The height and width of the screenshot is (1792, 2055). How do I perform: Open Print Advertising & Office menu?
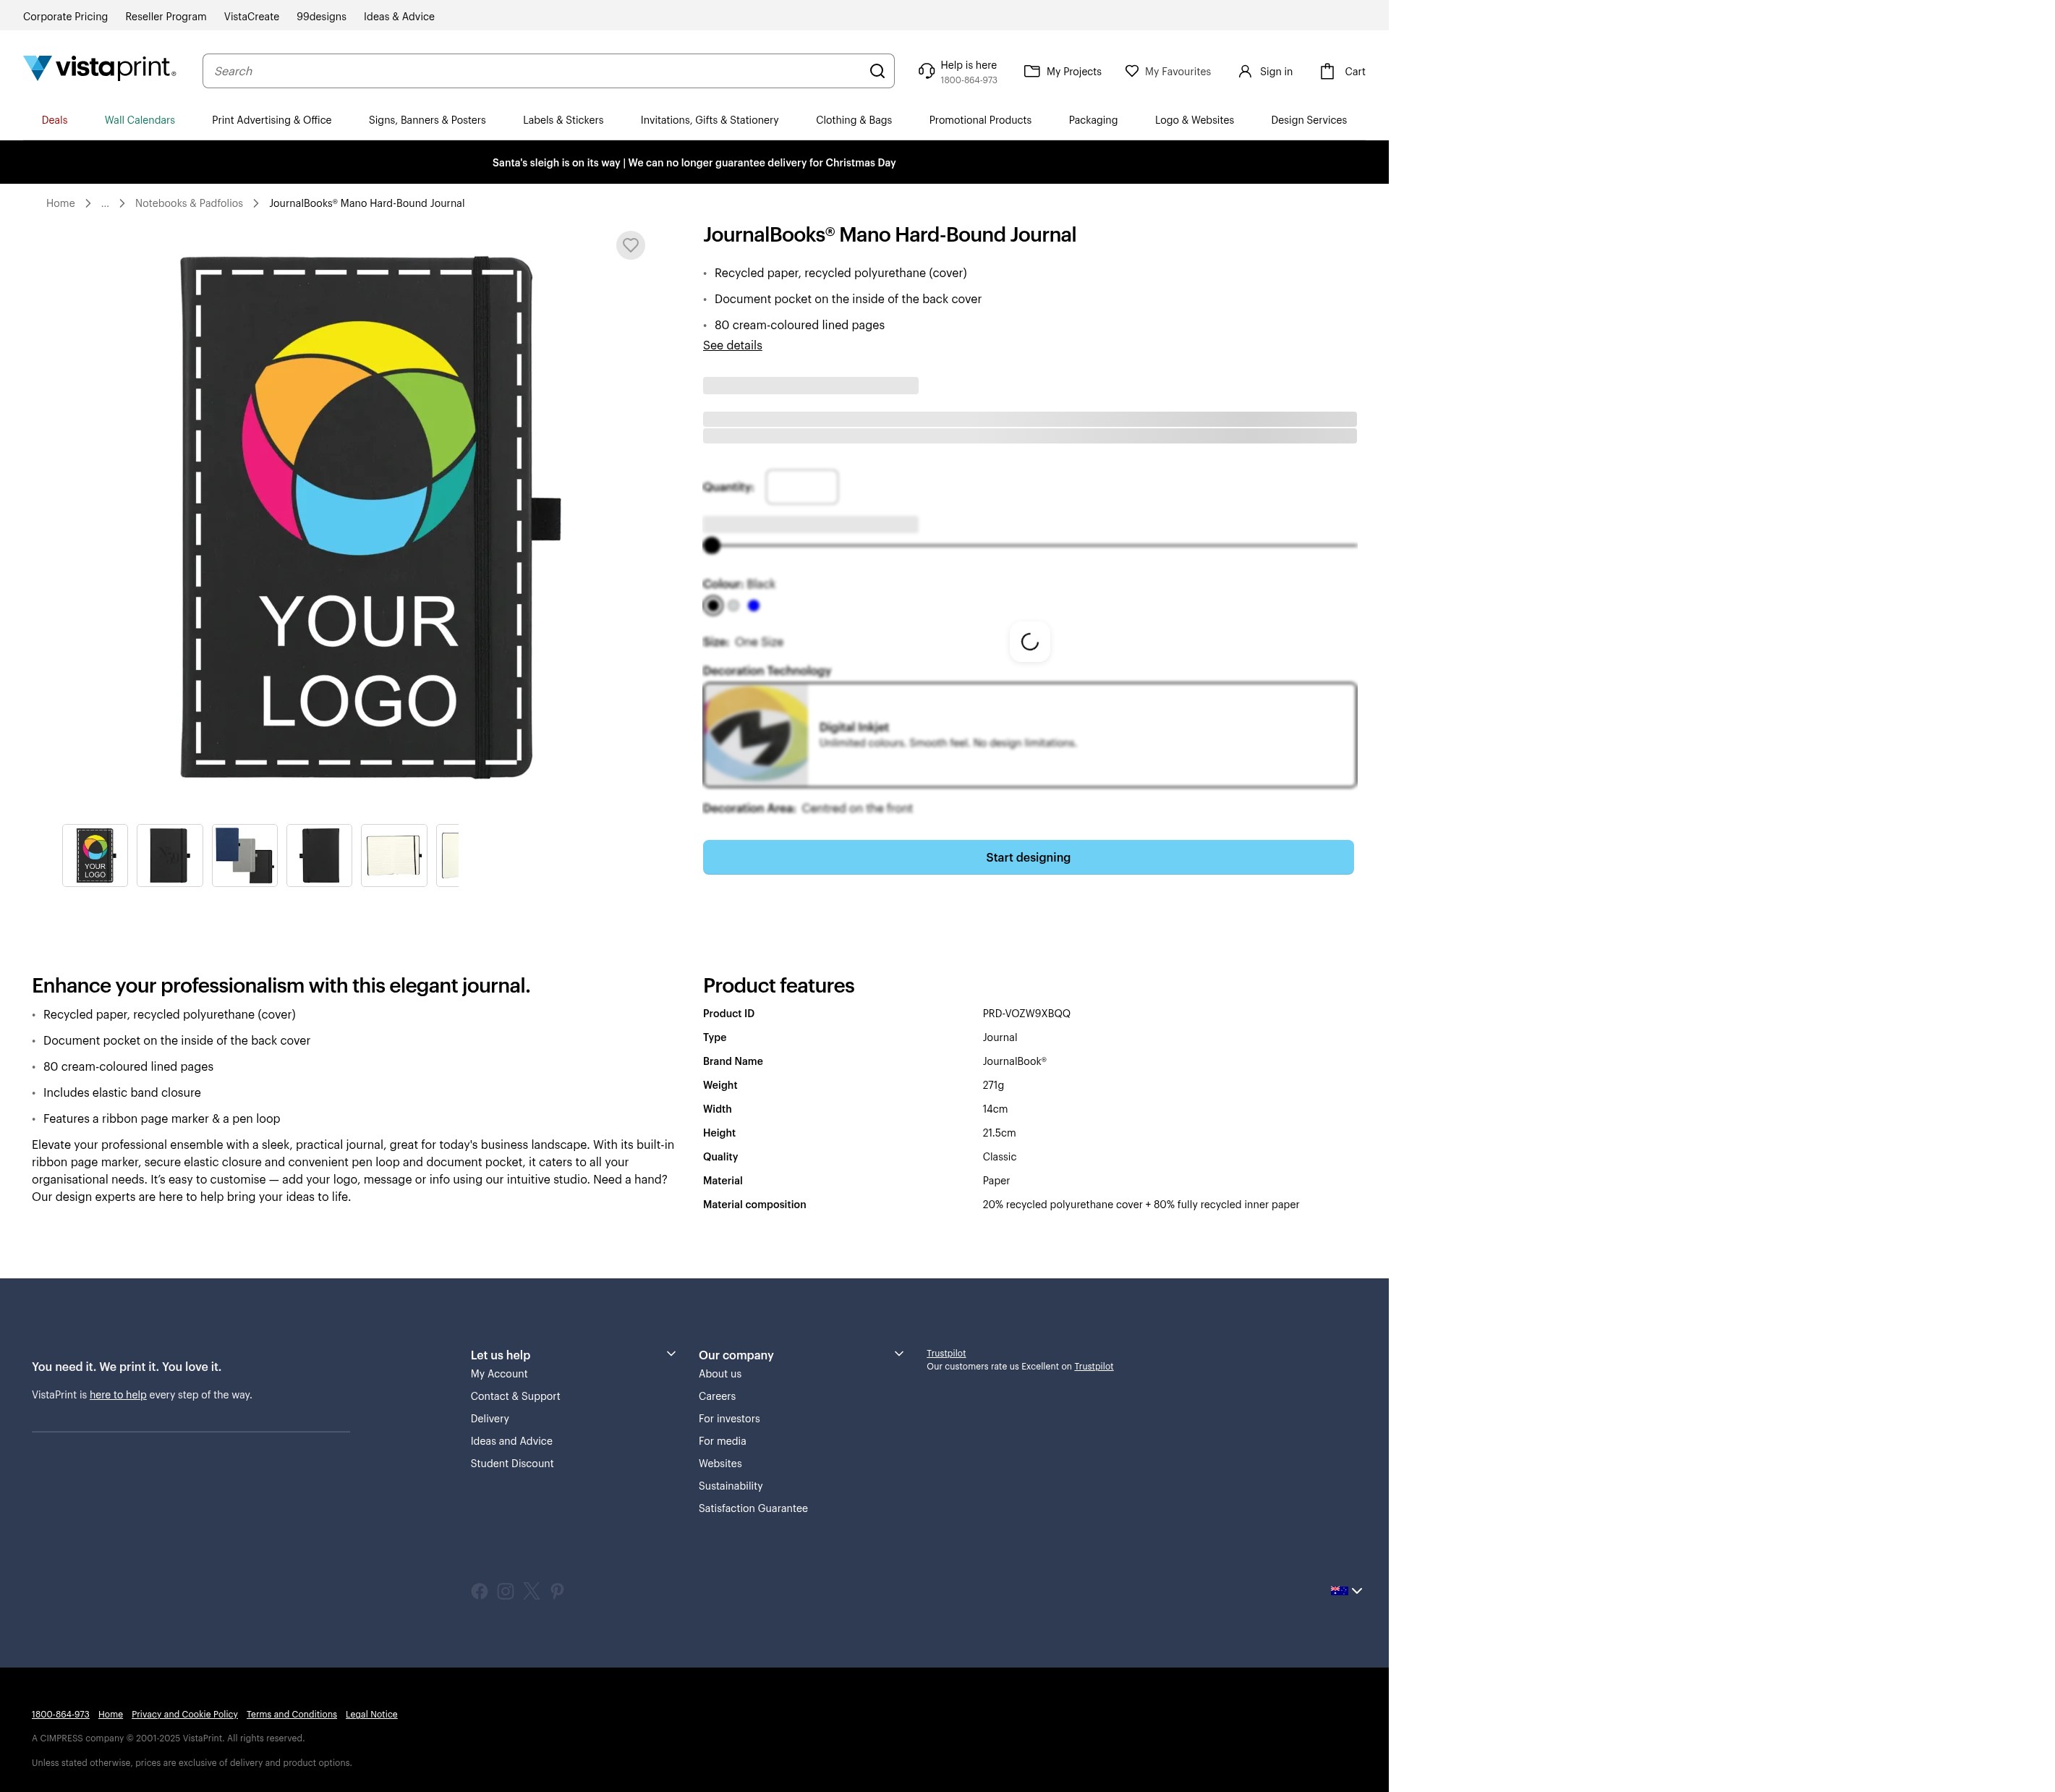272,120
